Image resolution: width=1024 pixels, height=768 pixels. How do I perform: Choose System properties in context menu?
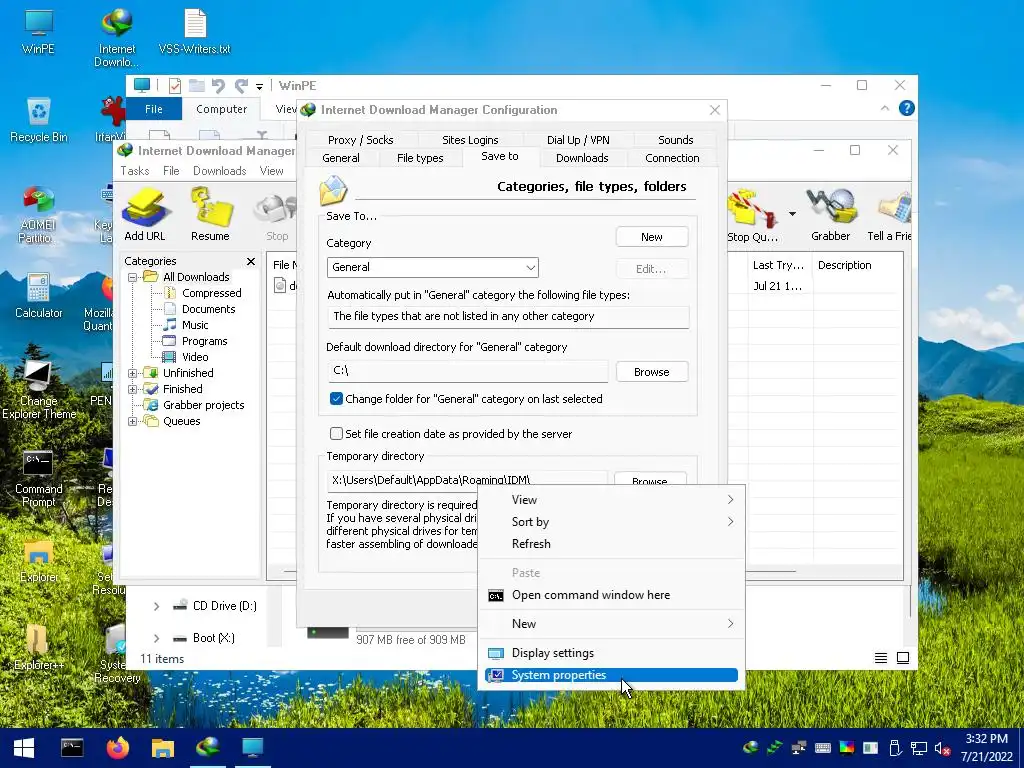point(611,675)
